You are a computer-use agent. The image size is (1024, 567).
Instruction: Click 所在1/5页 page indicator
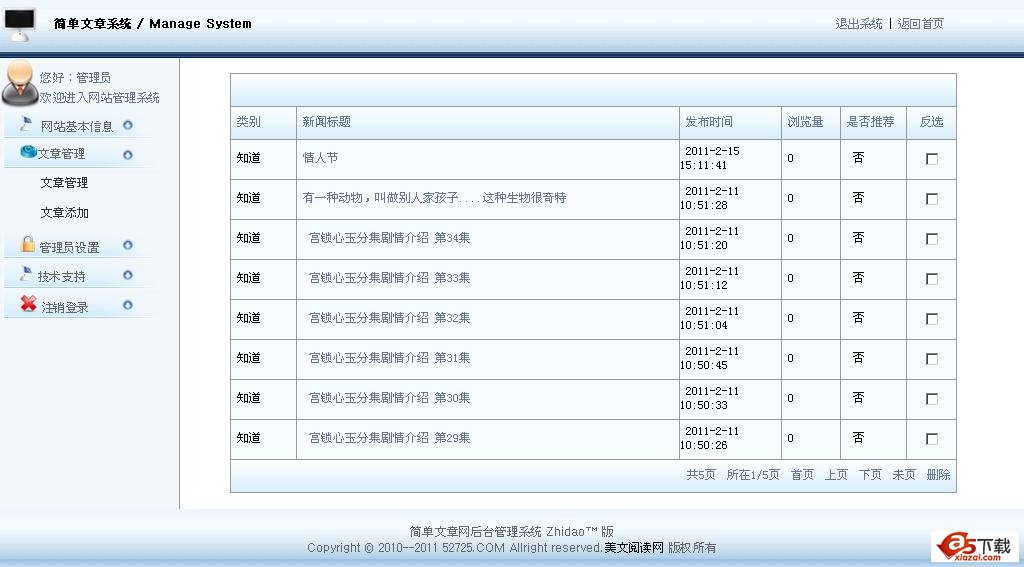(753, 475)
